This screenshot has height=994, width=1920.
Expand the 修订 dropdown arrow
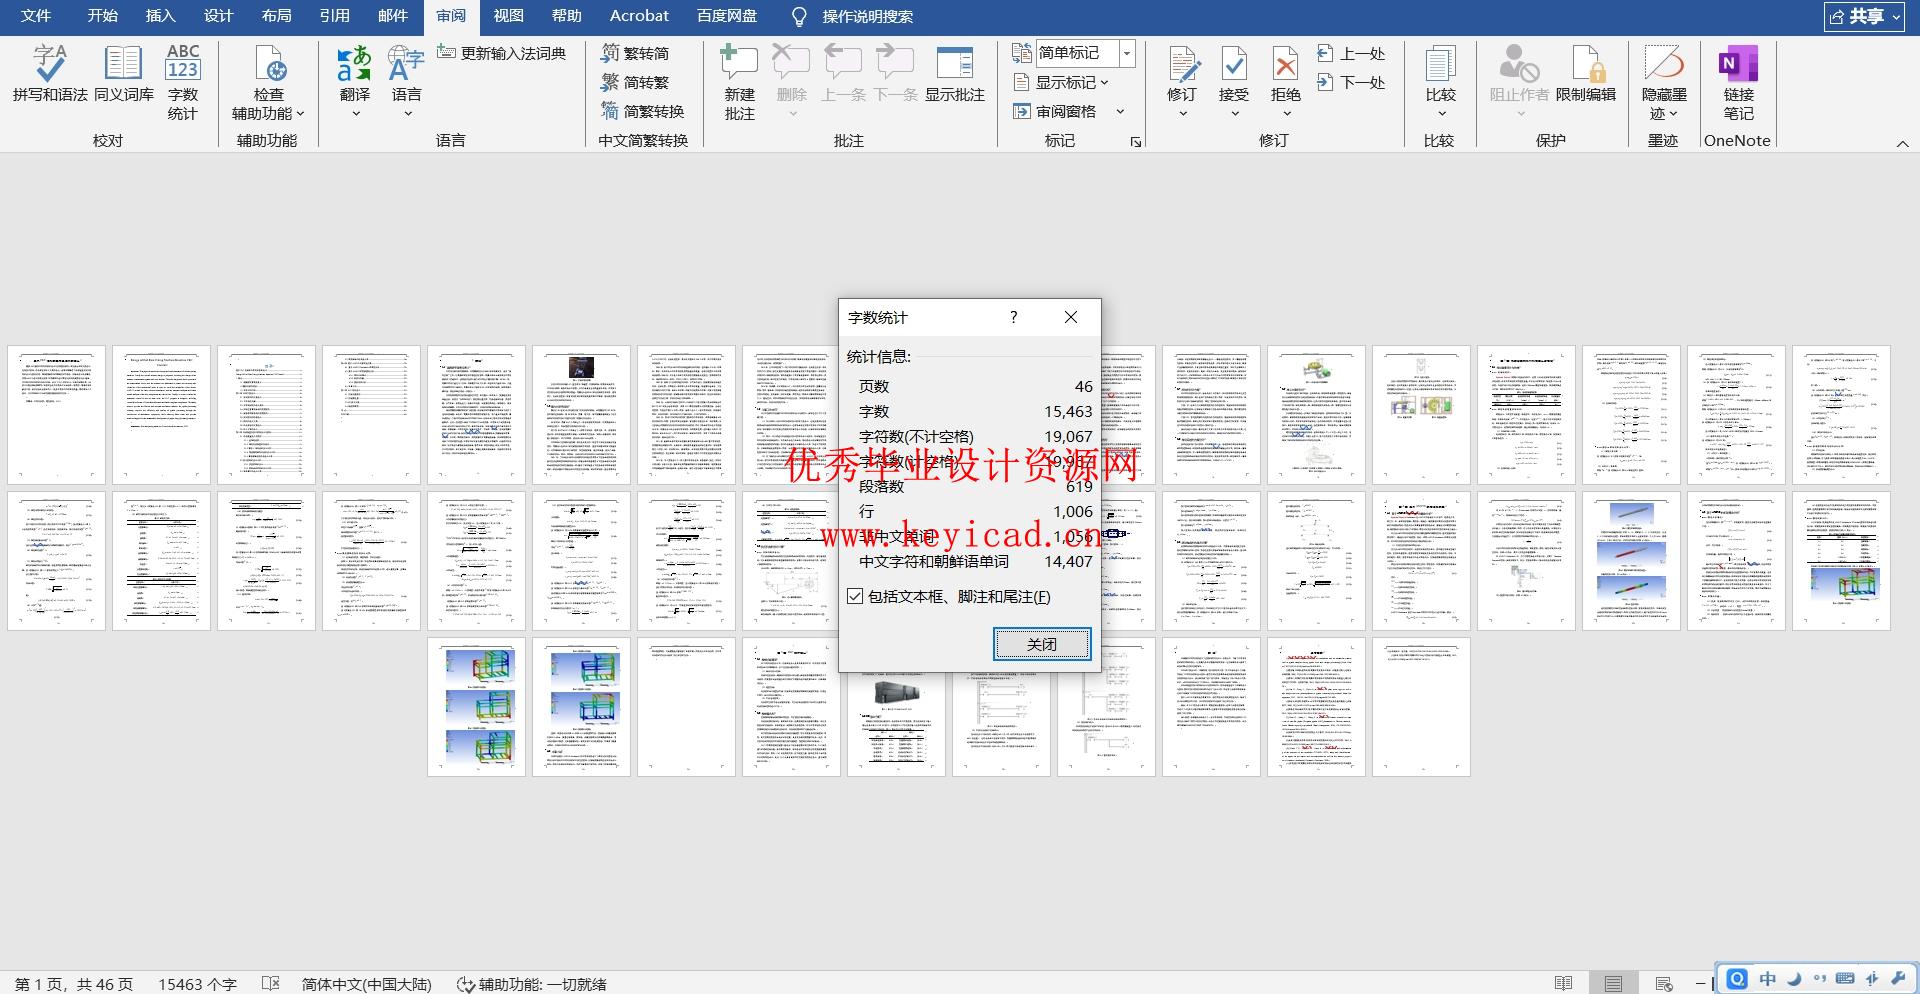coord(1183,114)
